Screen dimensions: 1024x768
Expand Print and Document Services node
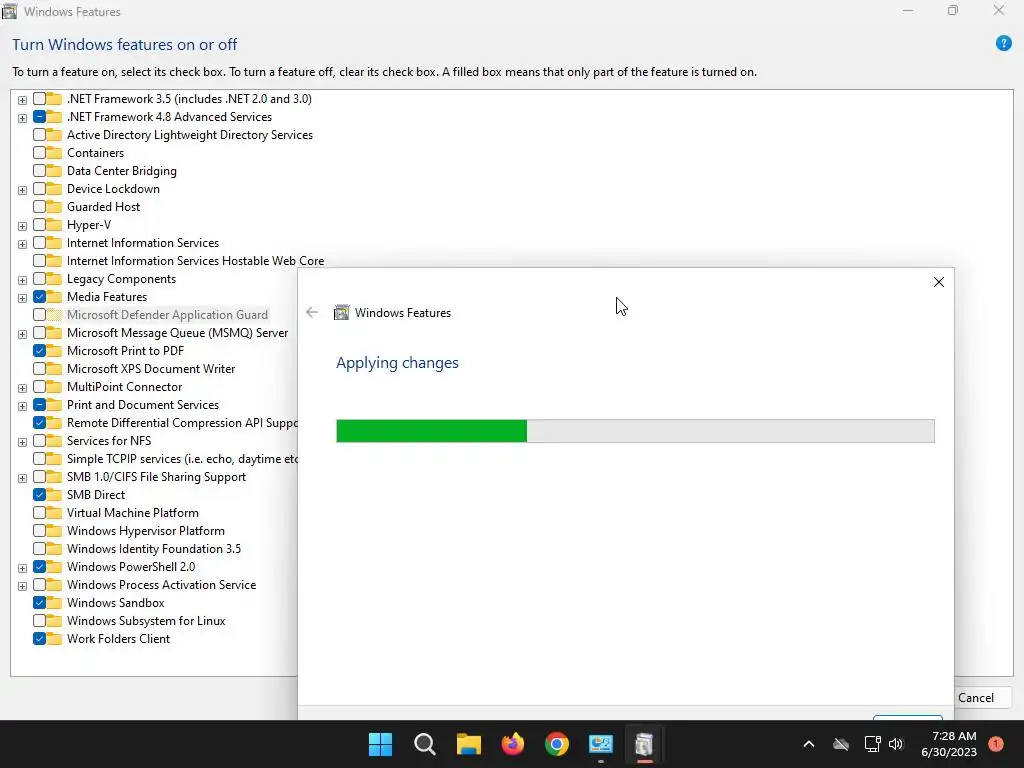pos(22,406)
